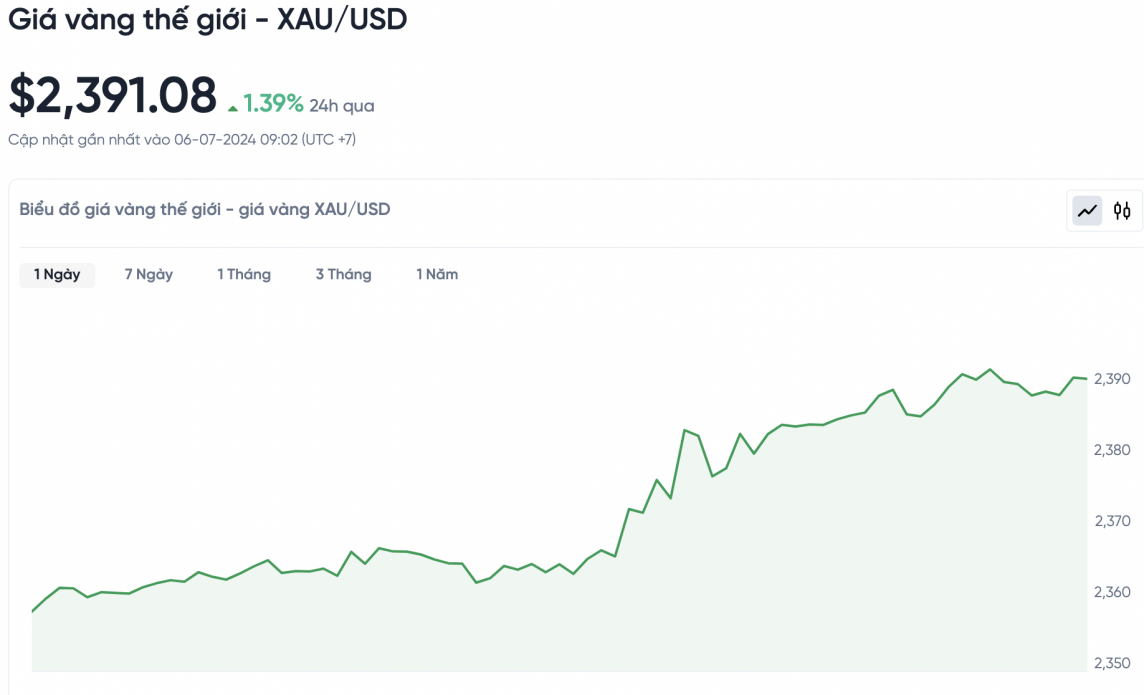Select the 1 Ngày time range
This screenshot has height=695, width=1144.
pyautogui.click(x=57, y=274)
